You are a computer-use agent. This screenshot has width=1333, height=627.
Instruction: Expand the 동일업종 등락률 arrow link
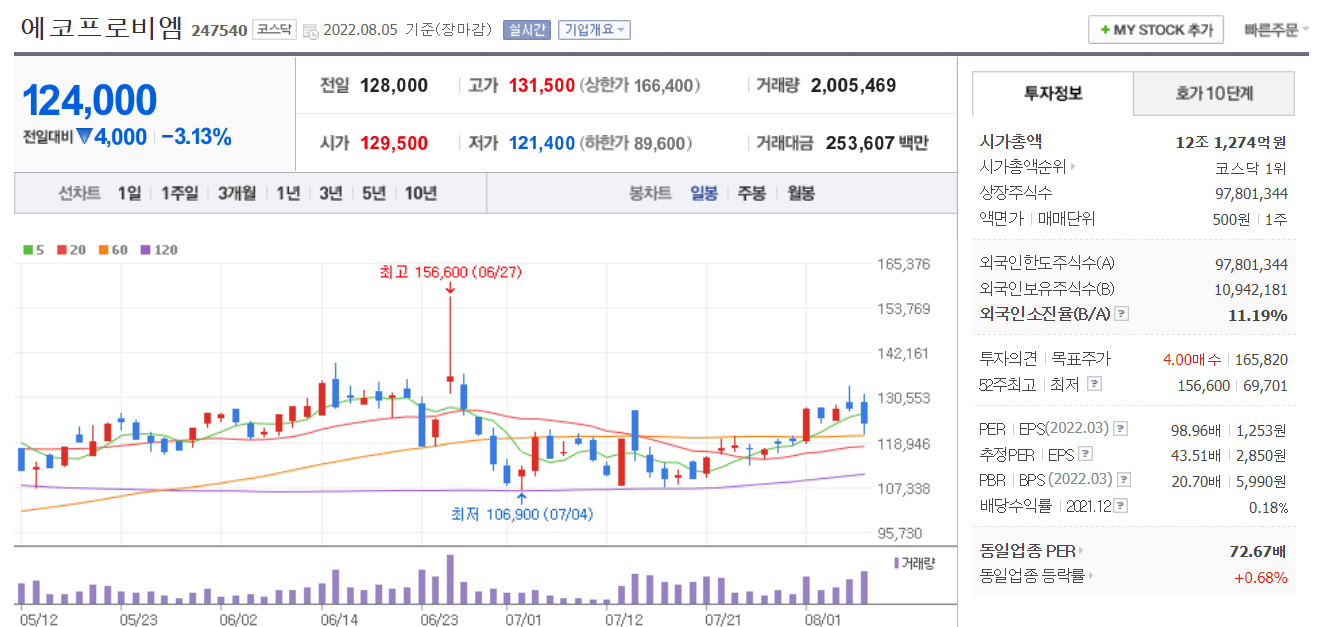[1089, 576]
